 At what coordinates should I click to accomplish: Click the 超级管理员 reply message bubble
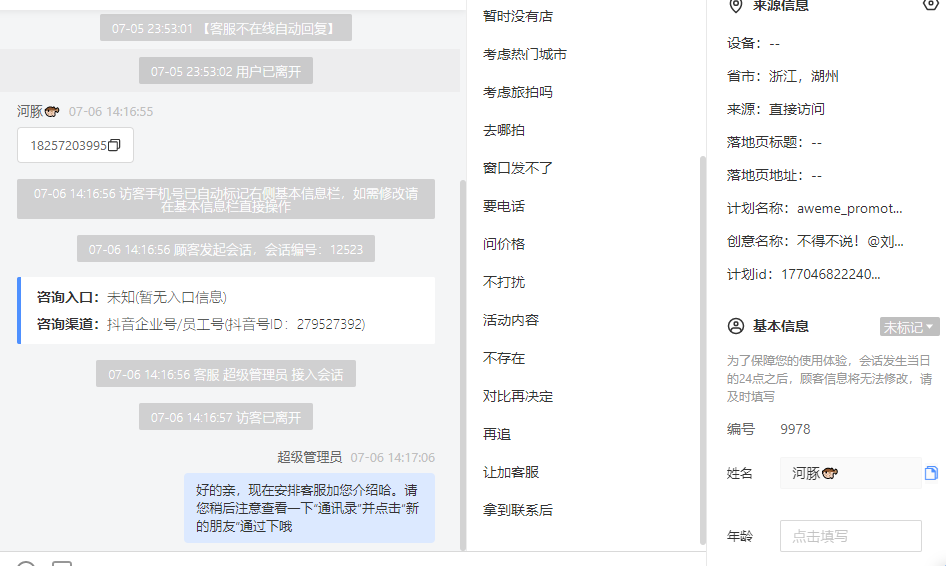click(309, 508)
